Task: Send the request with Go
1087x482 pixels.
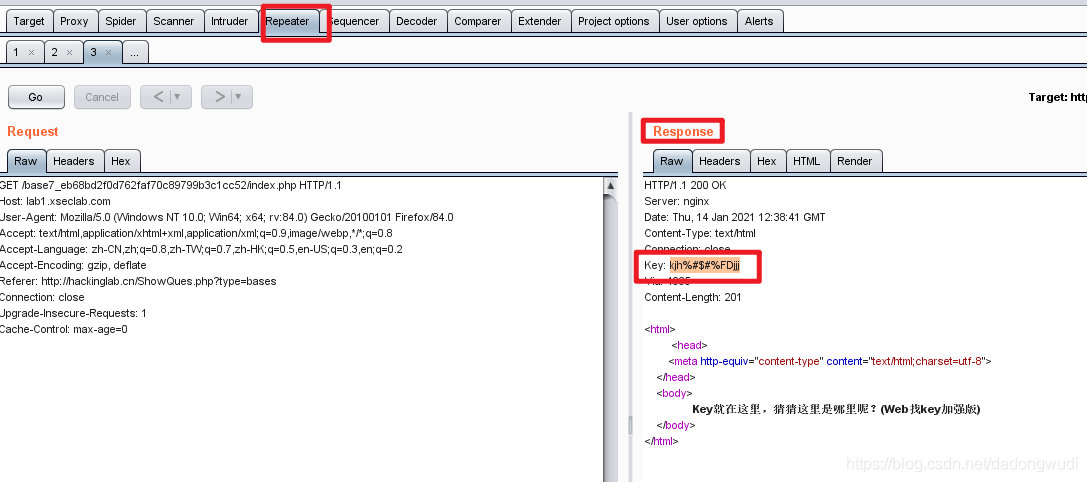Action: click(36, 97)
